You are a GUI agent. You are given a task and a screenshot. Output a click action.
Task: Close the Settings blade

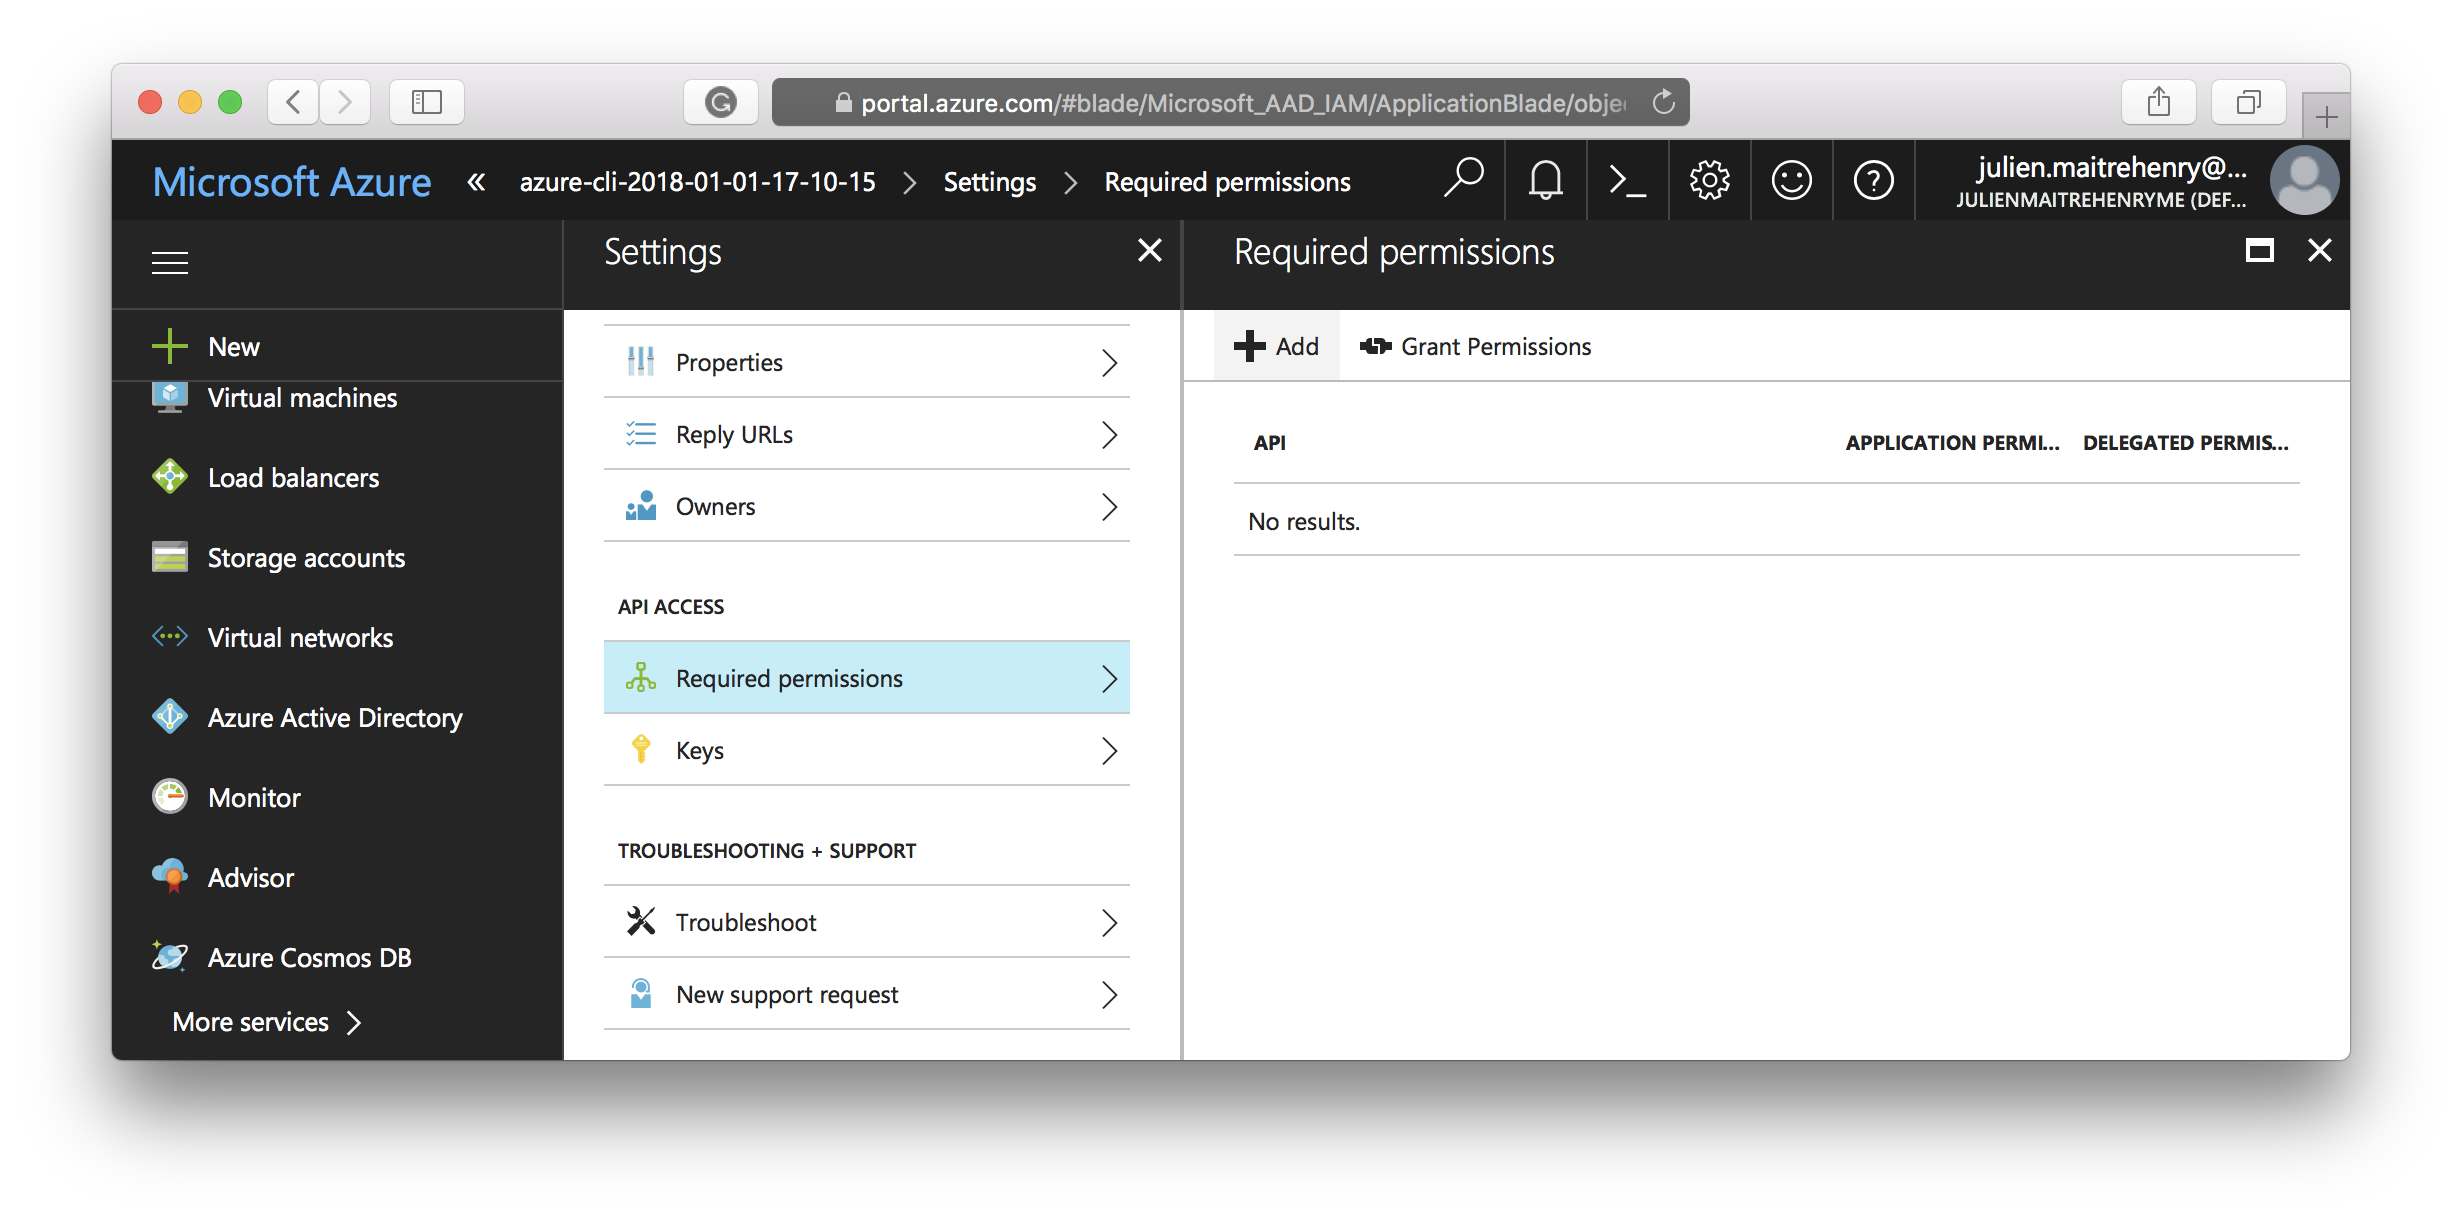coord(1150,250)
